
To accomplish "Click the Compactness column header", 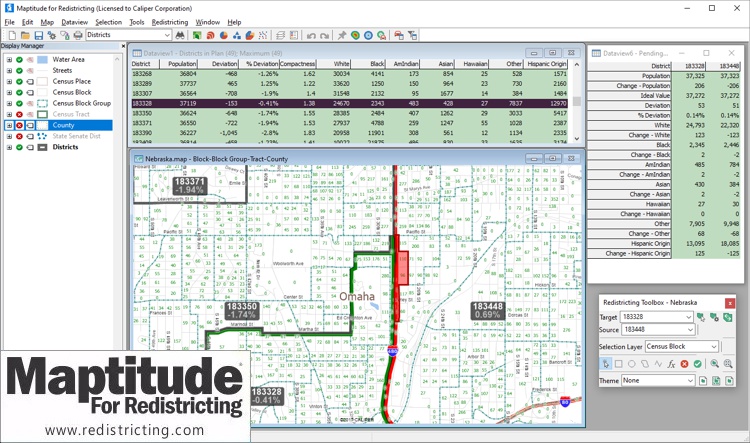I will coord(298,63).
